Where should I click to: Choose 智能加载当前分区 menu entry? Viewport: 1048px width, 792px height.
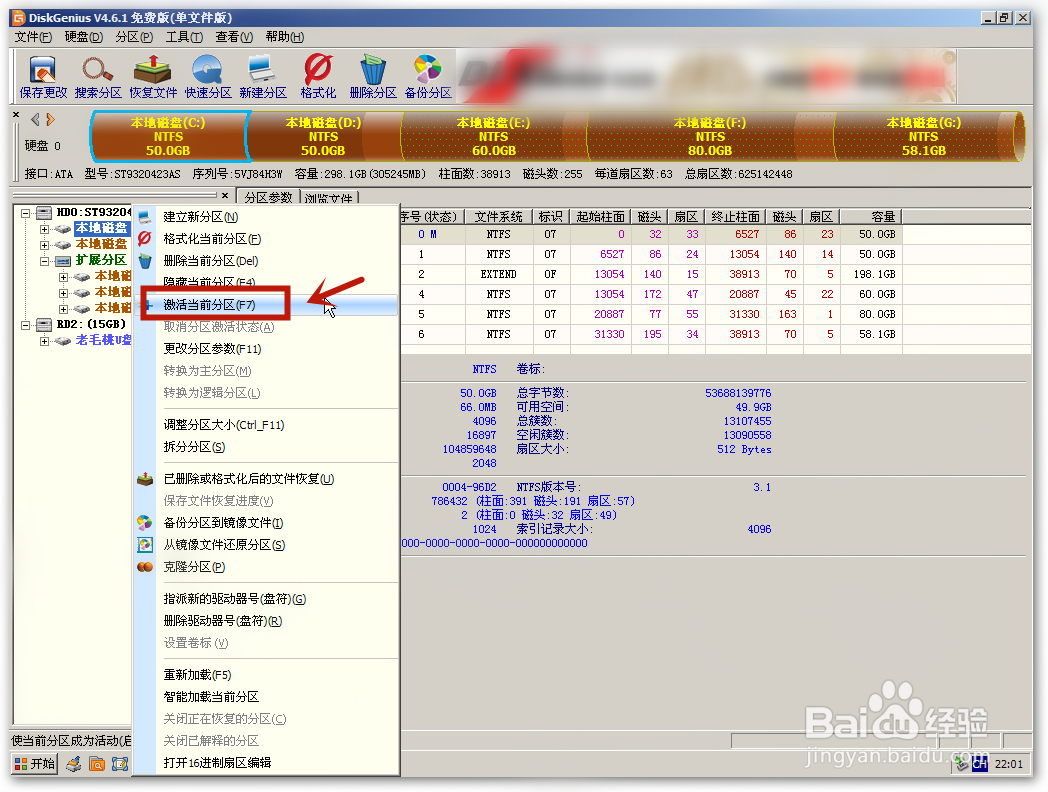[267, 696]
